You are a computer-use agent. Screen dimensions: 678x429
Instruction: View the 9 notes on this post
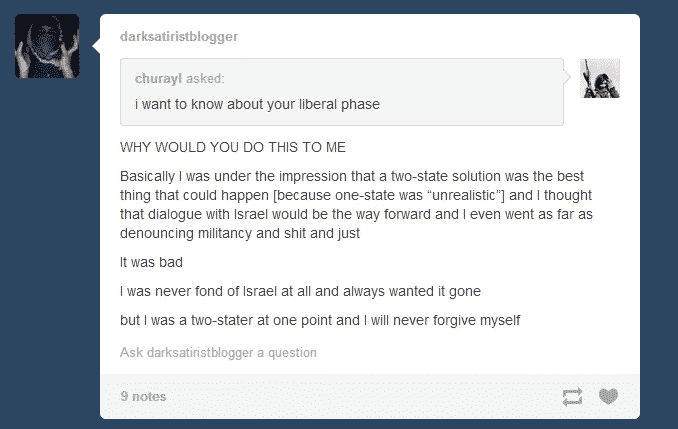(143, 396)
